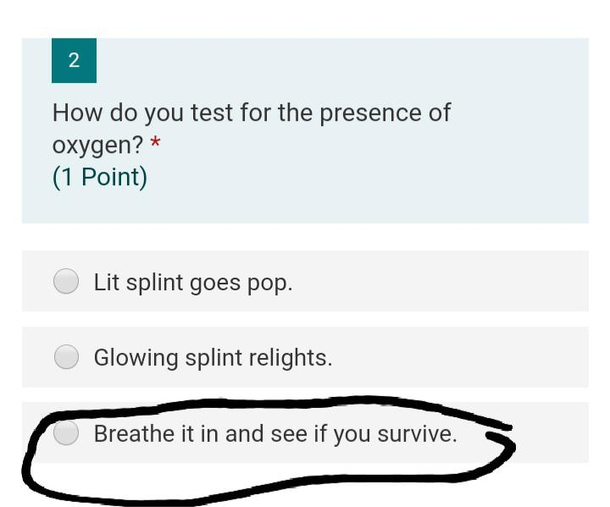The image size is (610, 507).
Task: Select the 'Lit splint goes pop.' radio button
Action: pos(66,282)
